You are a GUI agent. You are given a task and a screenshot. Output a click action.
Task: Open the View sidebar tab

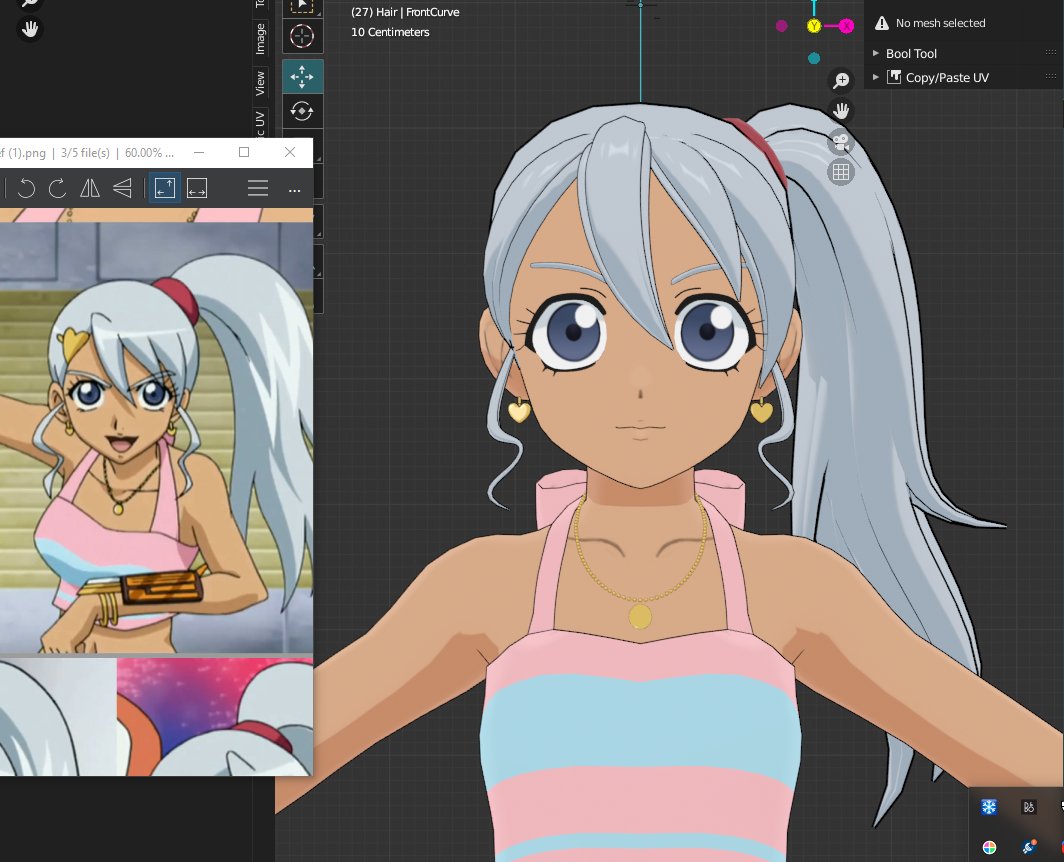click(x=260, y=83)
